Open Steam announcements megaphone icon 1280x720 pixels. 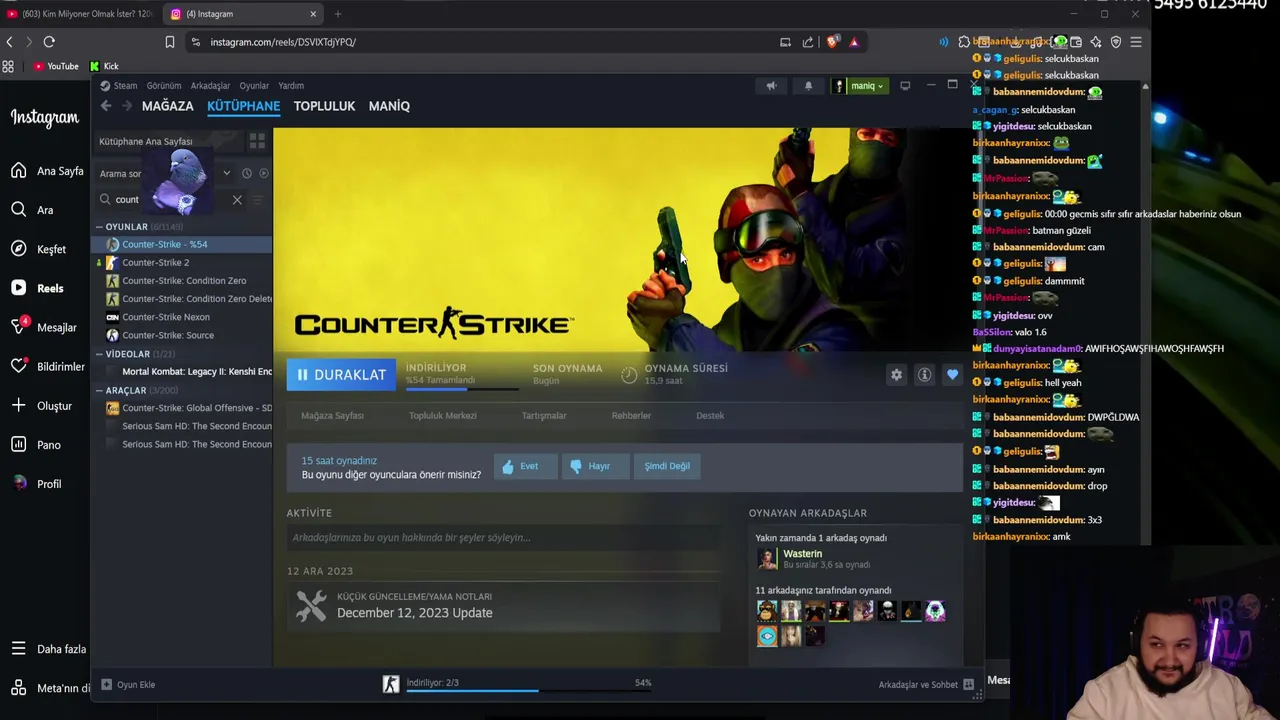(771, 86)
